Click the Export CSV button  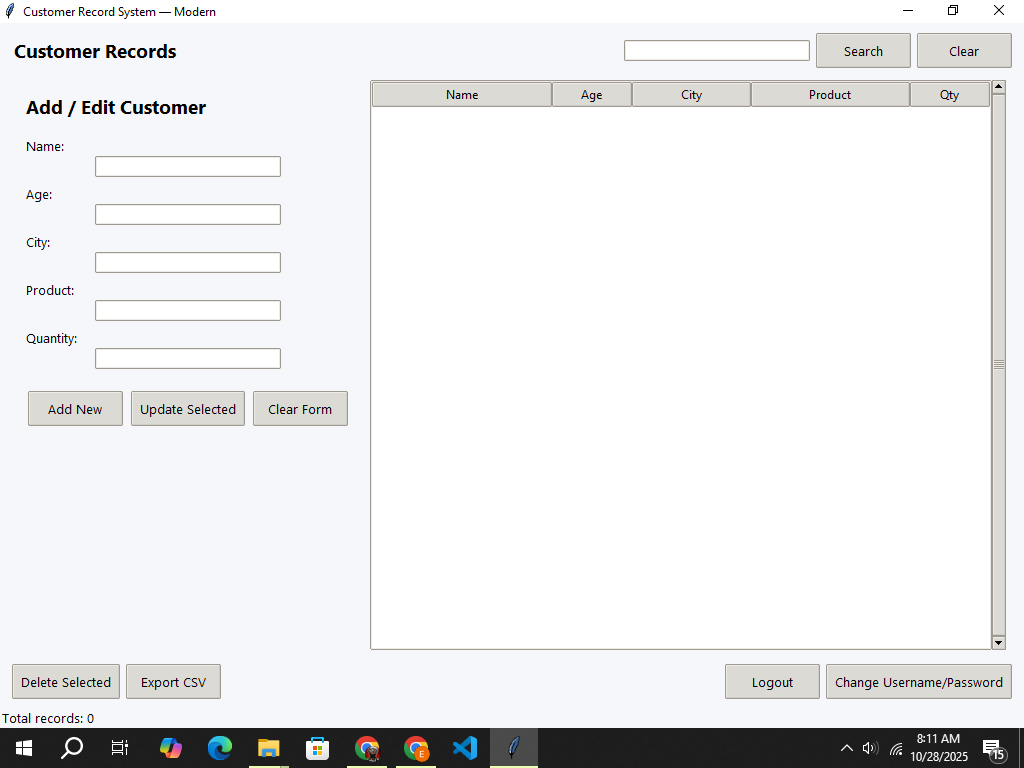tap(173, 682)
